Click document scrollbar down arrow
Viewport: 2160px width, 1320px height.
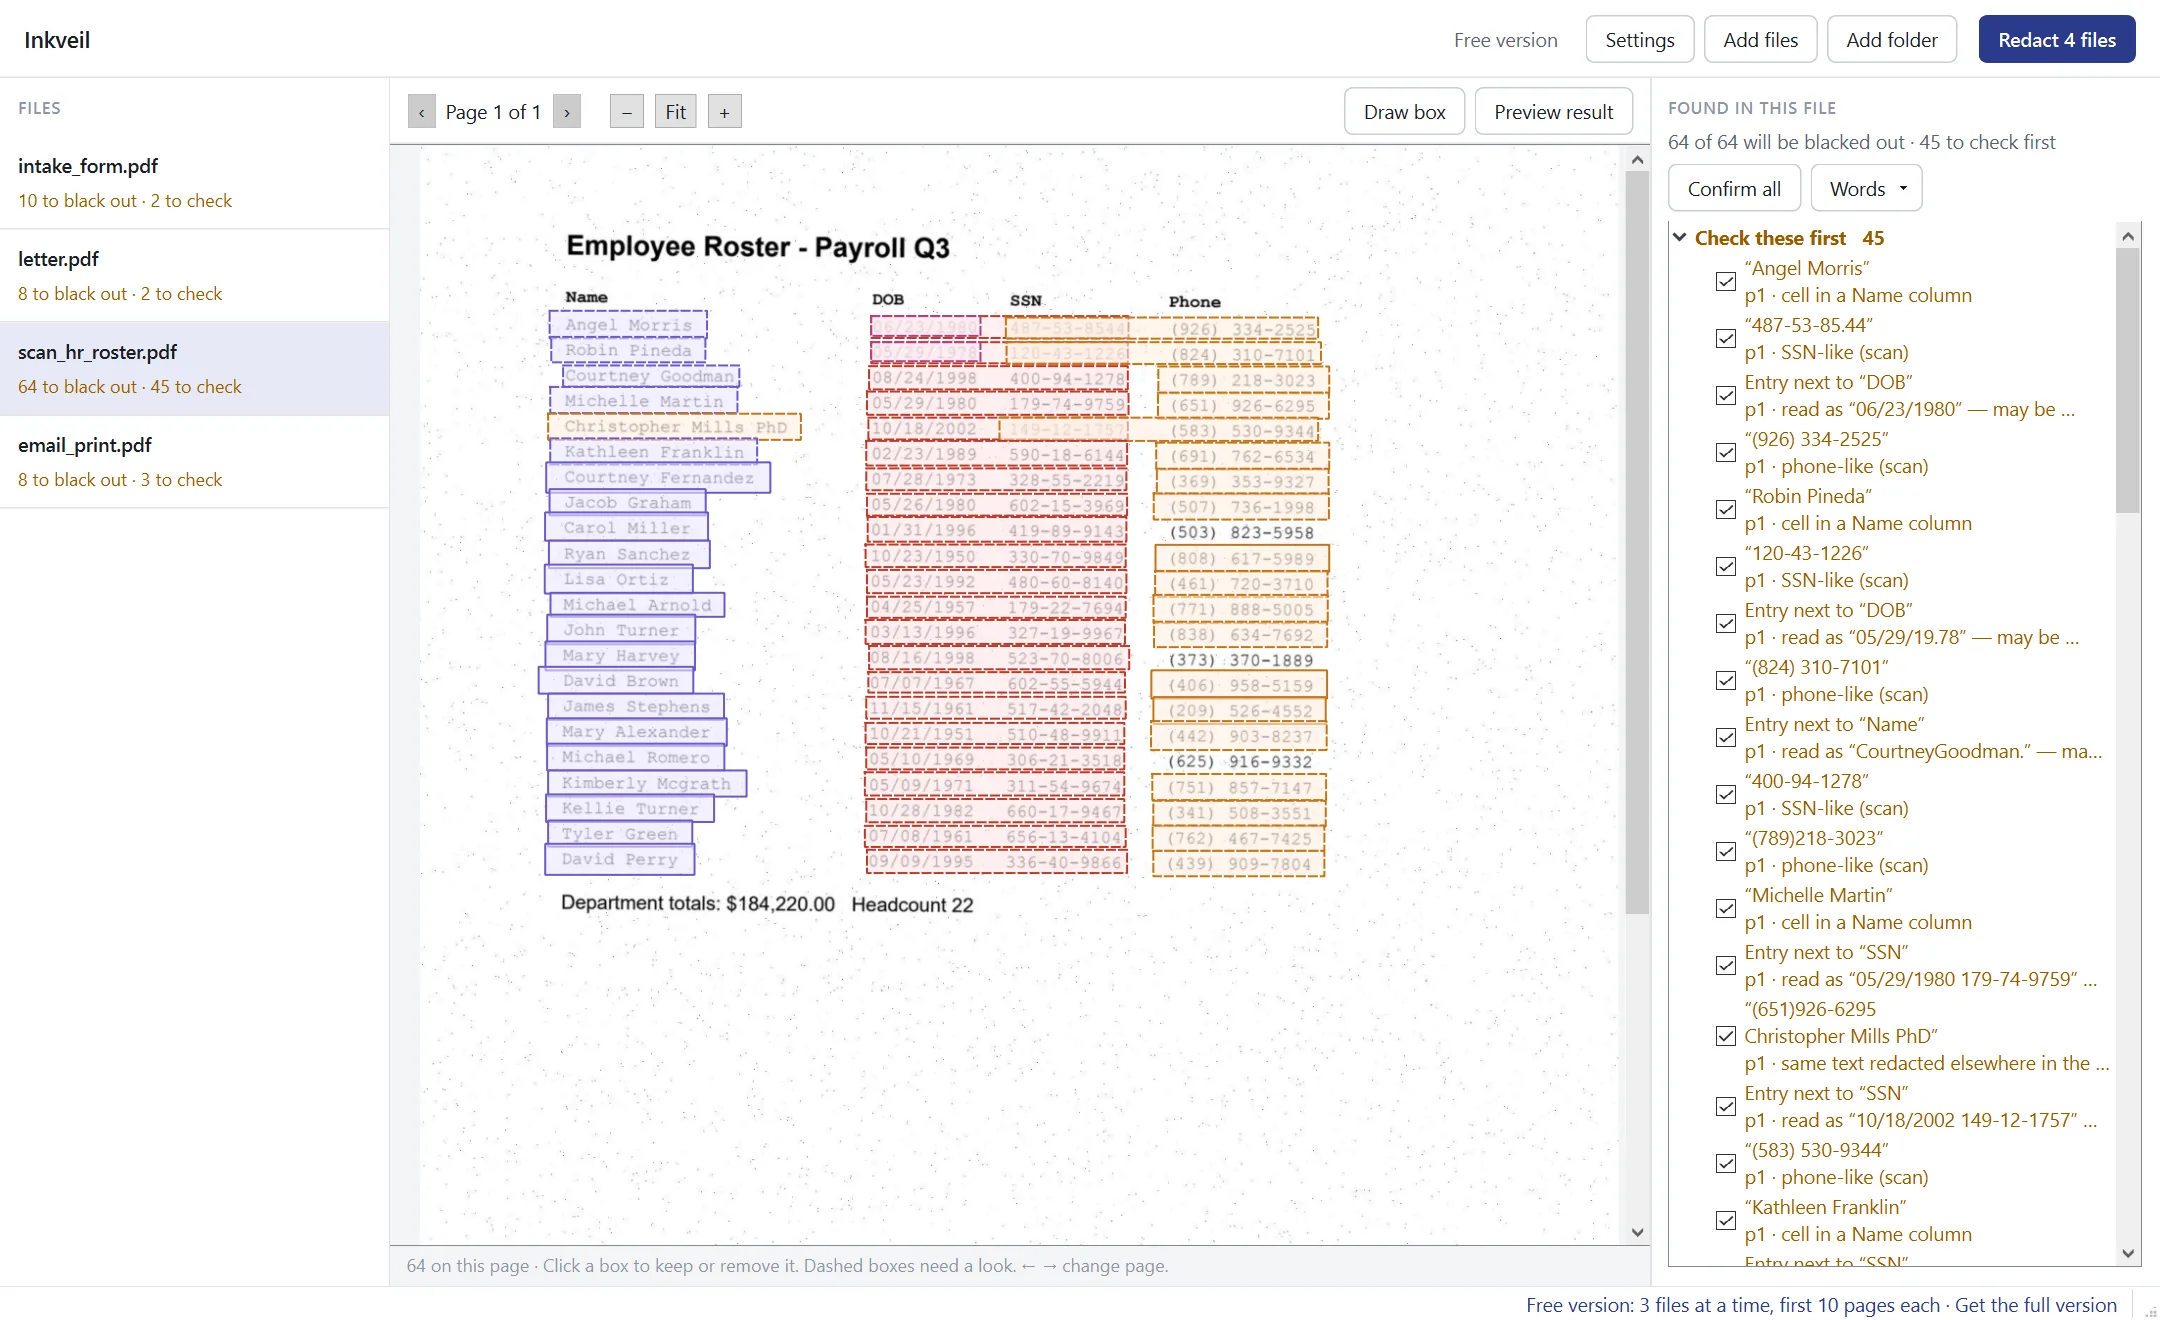tap(1637, 1232)
